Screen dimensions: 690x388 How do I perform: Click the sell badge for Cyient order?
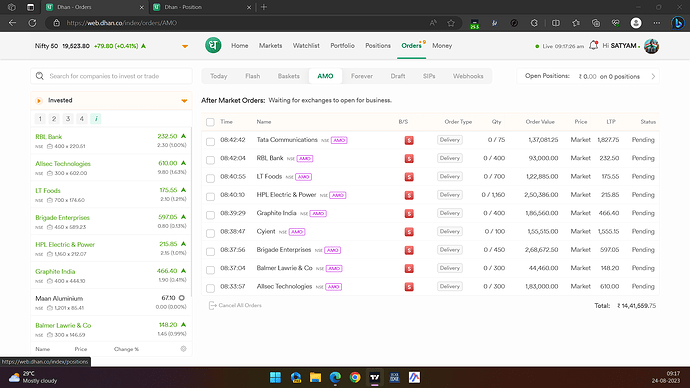[409, 232]
